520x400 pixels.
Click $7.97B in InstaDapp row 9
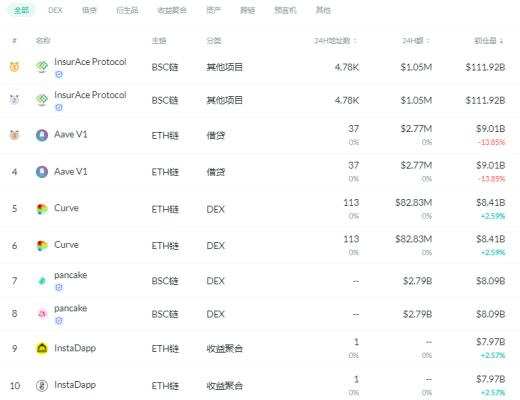coord(491,342)
